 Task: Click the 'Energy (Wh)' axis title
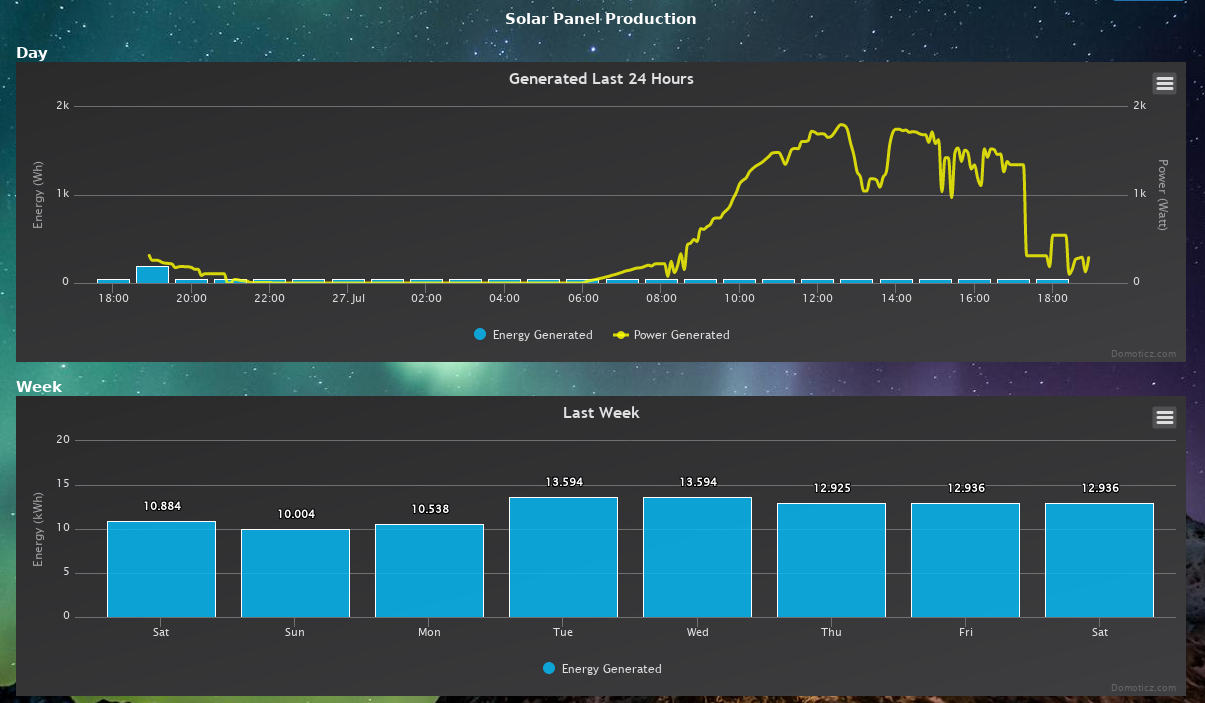[x=38, y=195]
